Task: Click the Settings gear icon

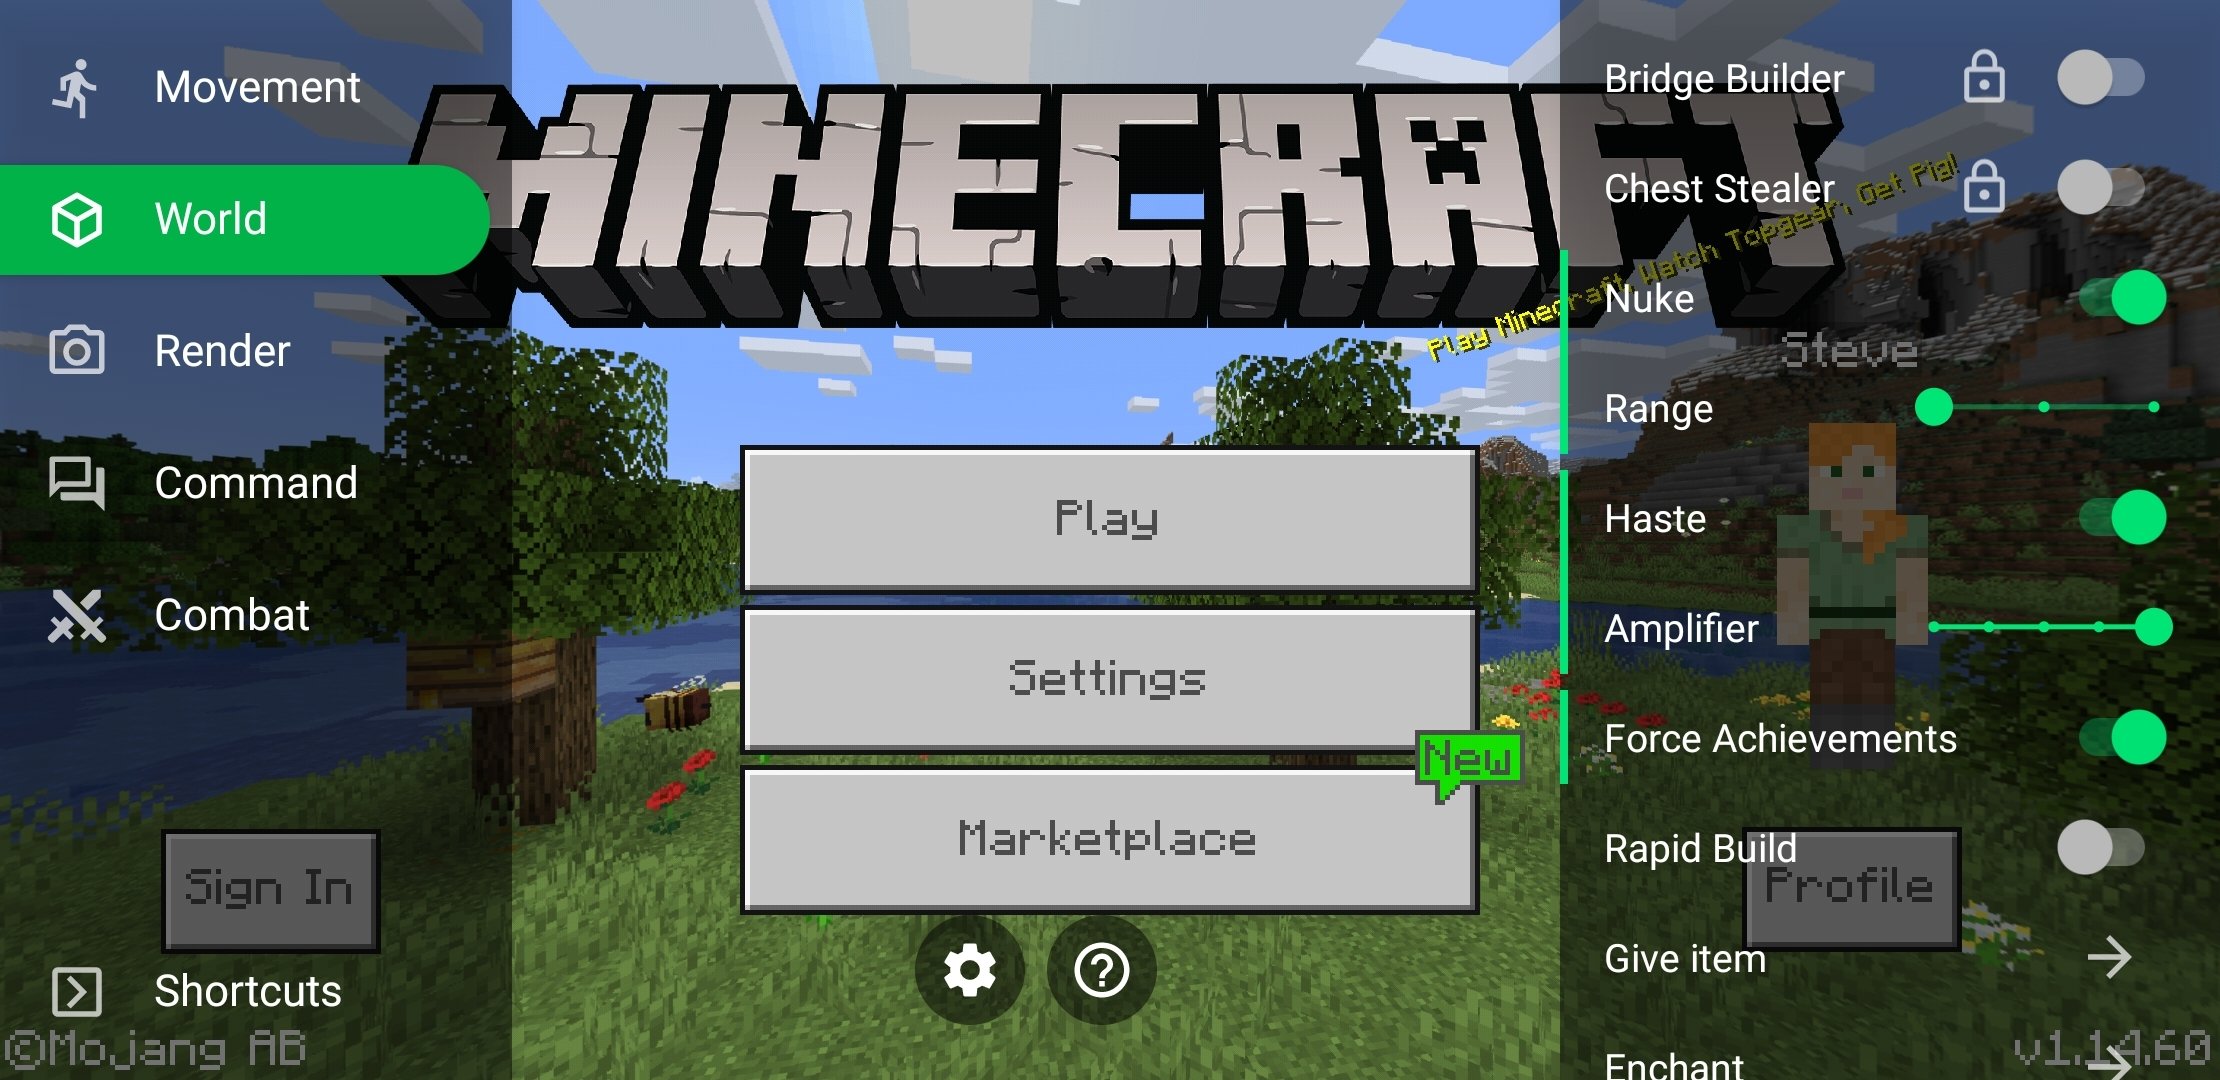Action: (x=971, y=970)
